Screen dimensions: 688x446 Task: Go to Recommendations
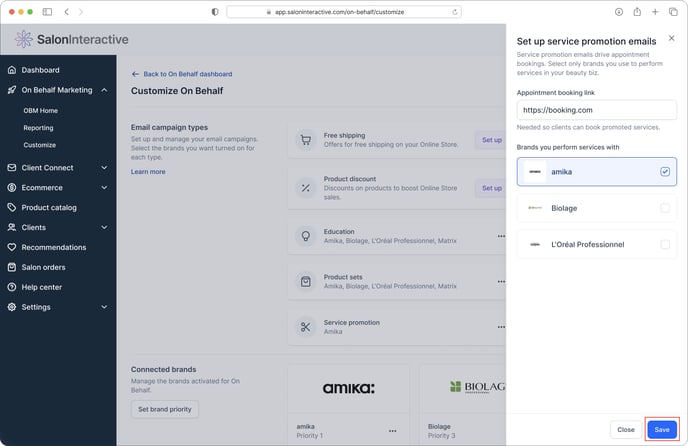tap(54, 247)
